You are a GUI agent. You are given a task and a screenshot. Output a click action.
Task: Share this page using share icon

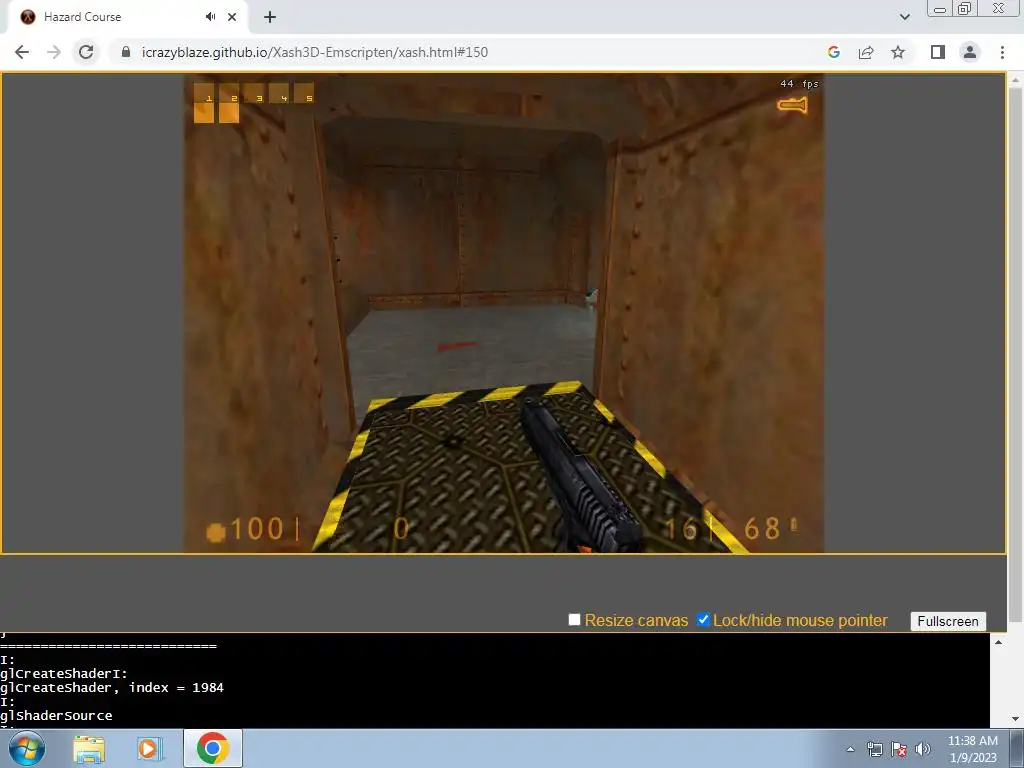[x=866, y=52]
